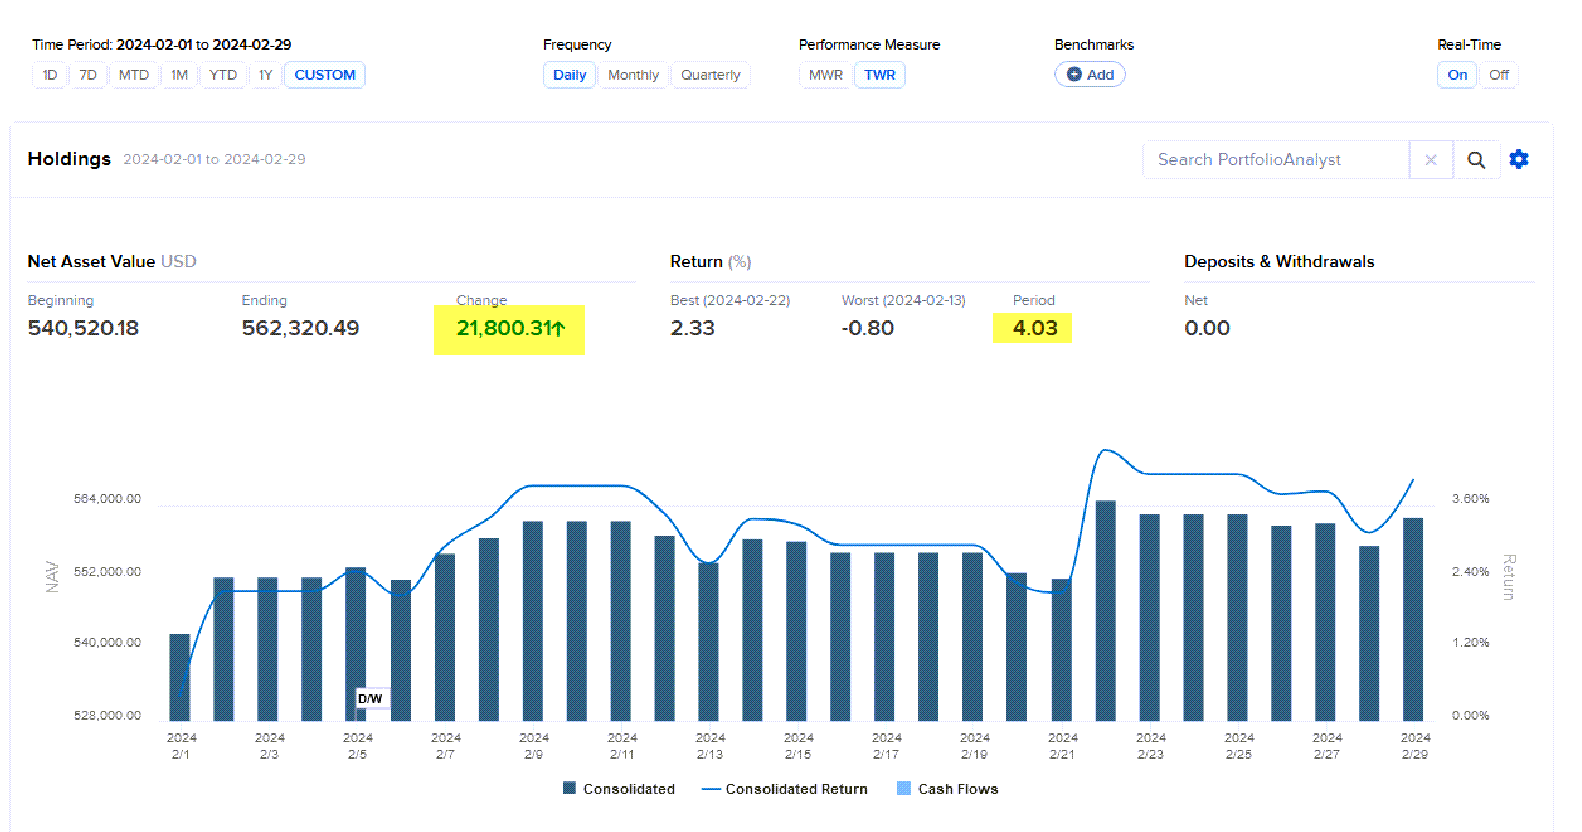Set frequency to Quarterly
The width and height of the screenshot is (1582, 832).
coord(711,75)
